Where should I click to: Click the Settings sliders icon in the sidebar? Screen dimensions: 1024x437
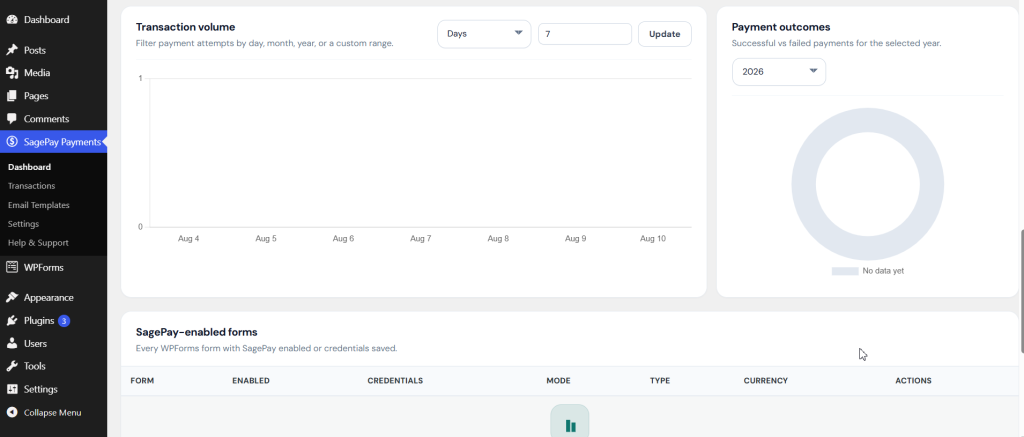[x=12, y=389]
